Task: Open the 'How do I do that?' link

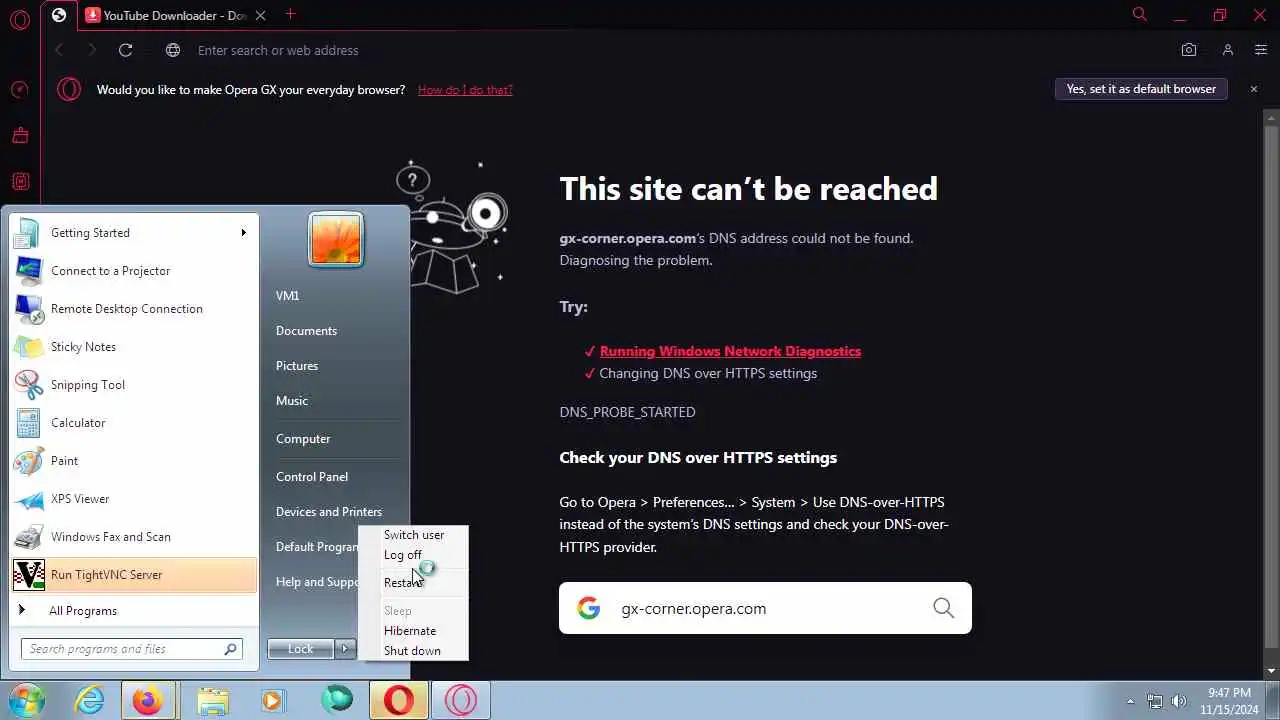Action: click(465, 90)
